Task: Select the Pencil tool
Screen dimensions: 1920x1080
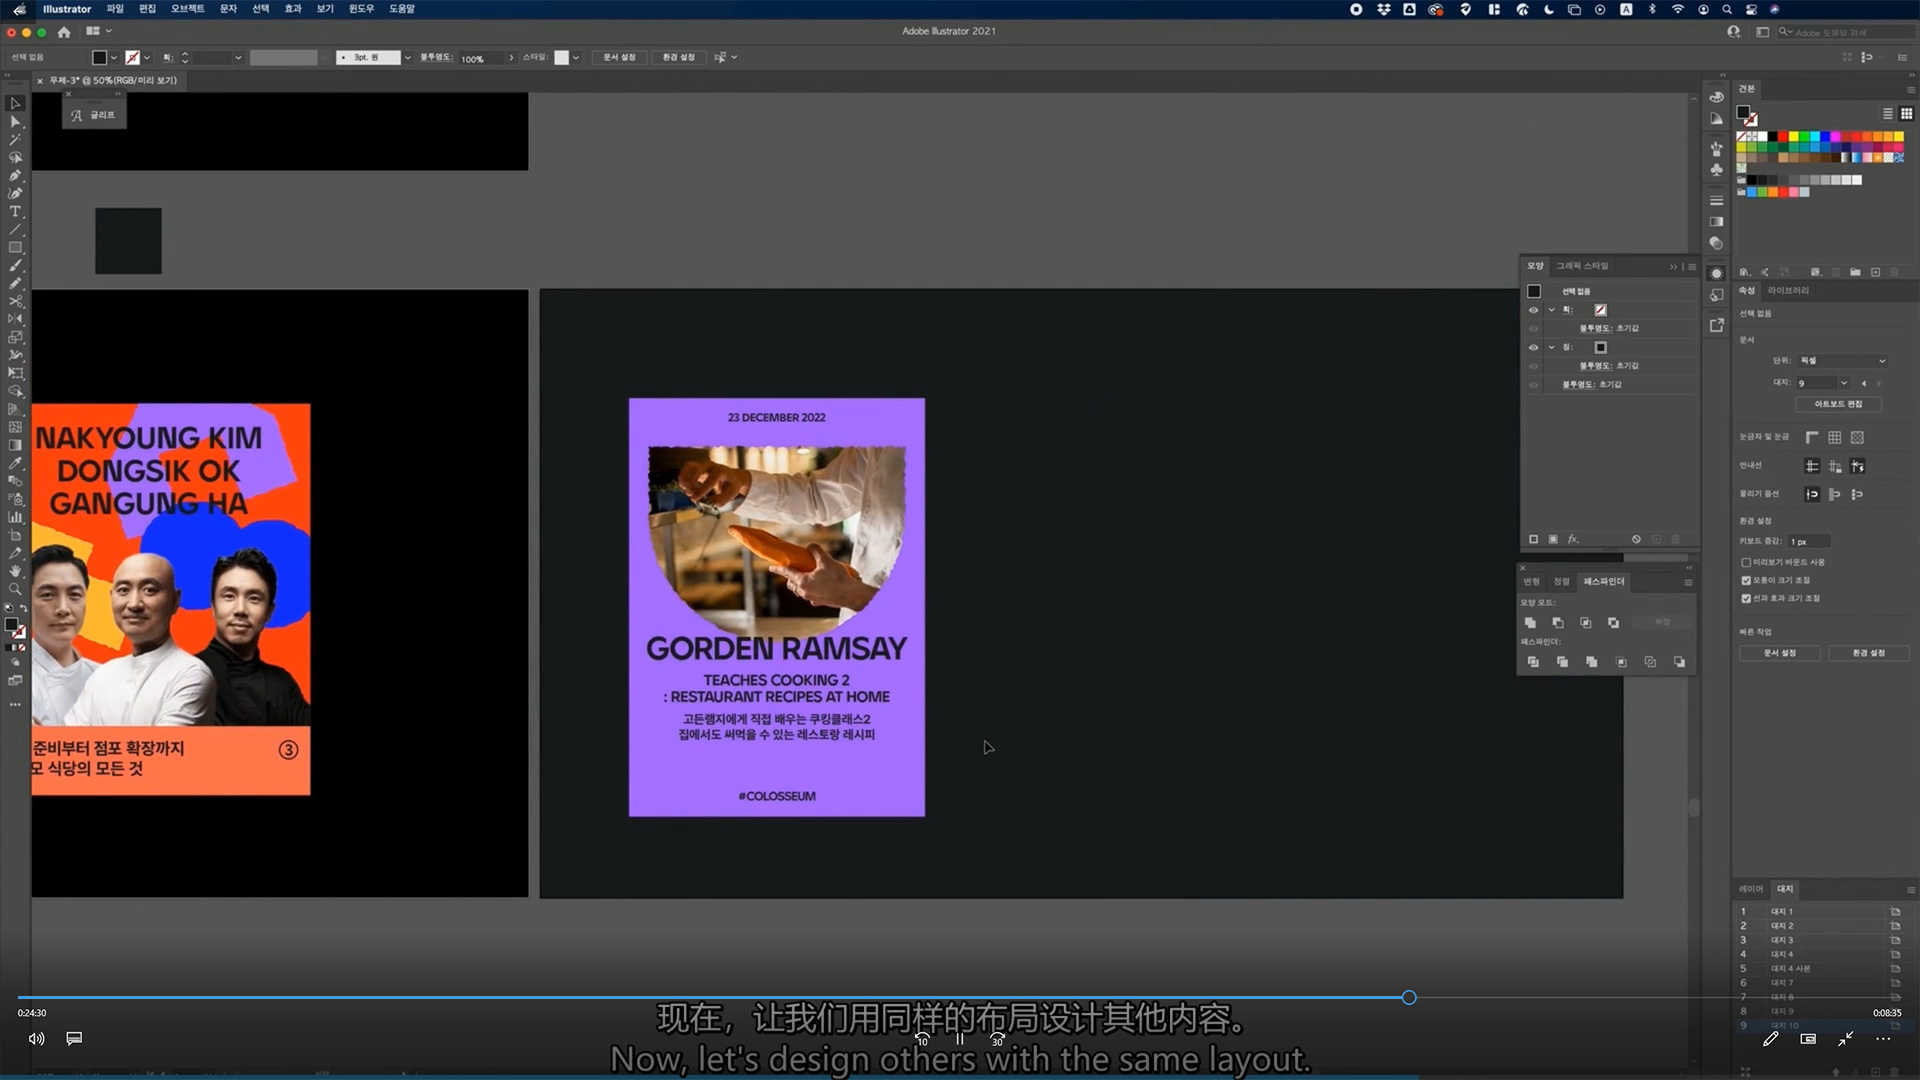Action: pyautogui.click(x=15, y=283)
